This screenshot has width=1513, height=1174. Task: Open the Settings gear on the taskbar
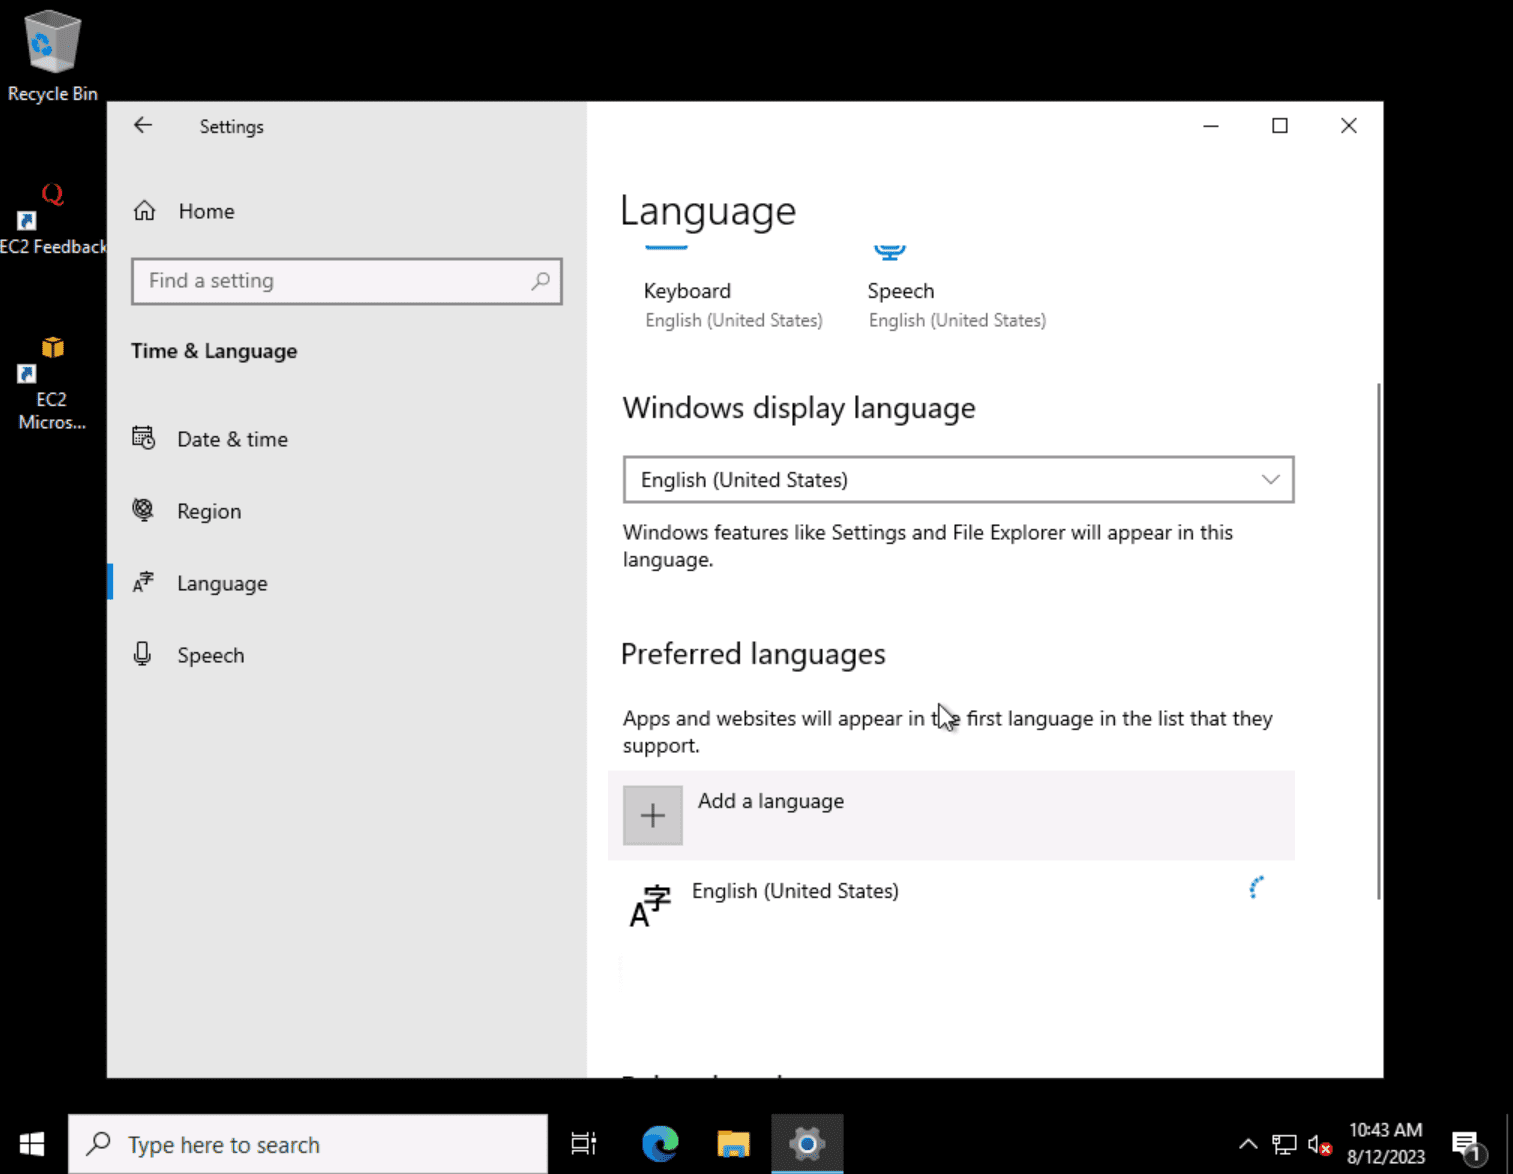point(807,1143)
